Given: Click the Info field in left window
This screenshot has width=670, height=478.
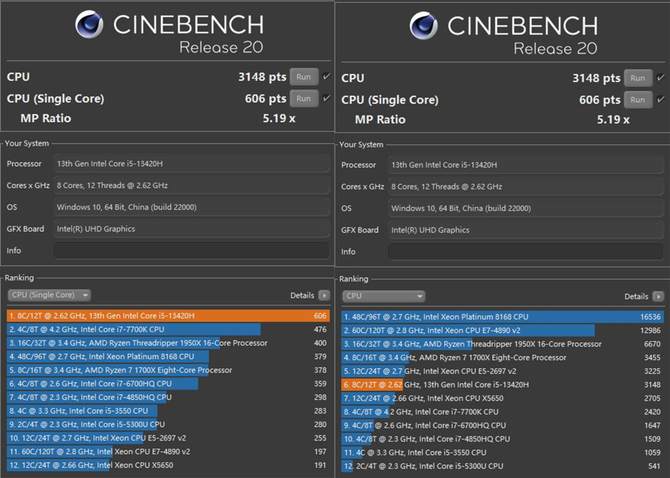Looking at the screenshot, I should click(191, 251).
